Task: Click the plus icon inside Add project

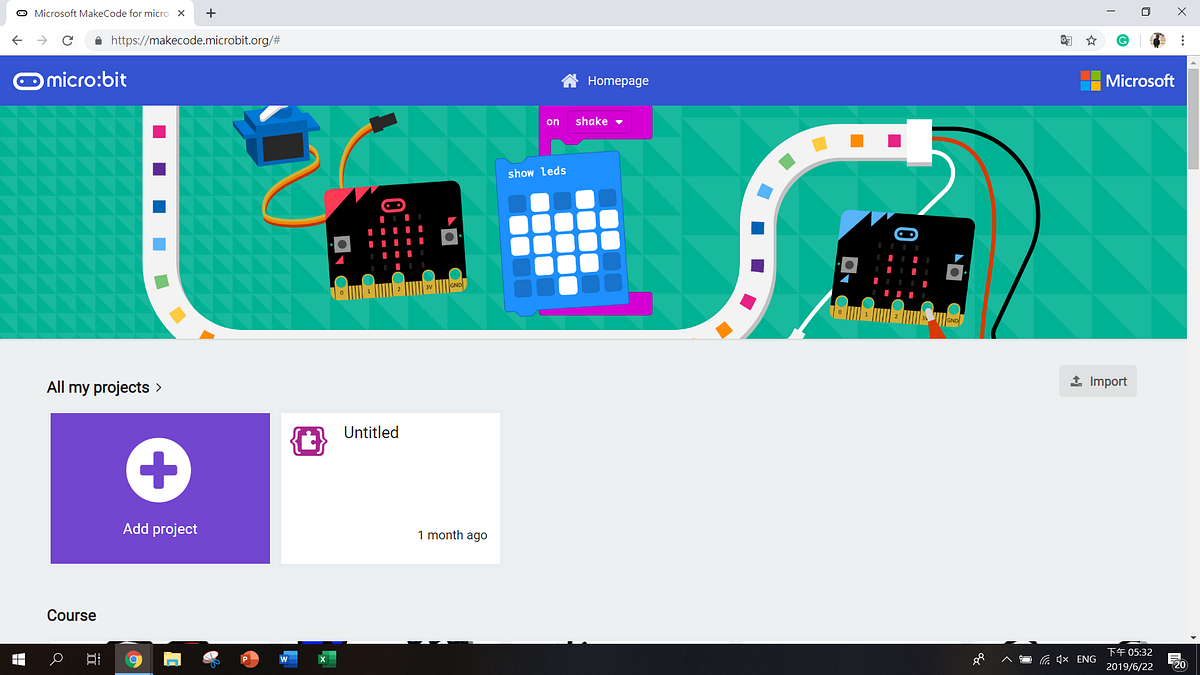Action: tap(159, 470)
